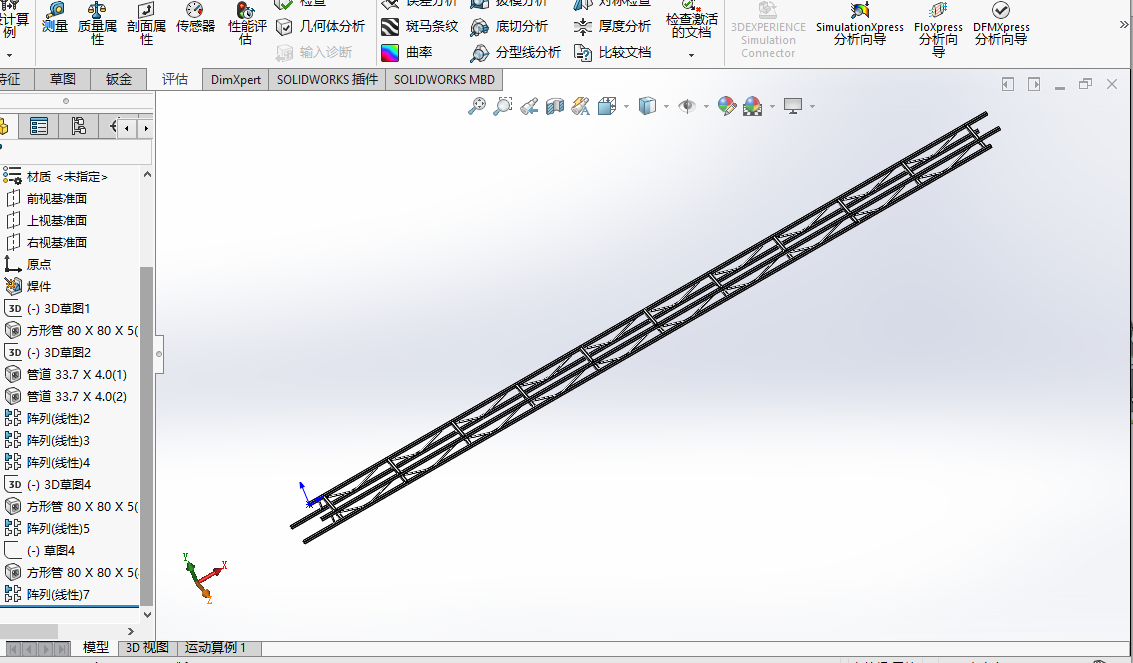Open the 测量 measure tool
Image resolution: width=1133 pixels, height=663 pixels.
point(54,19)
